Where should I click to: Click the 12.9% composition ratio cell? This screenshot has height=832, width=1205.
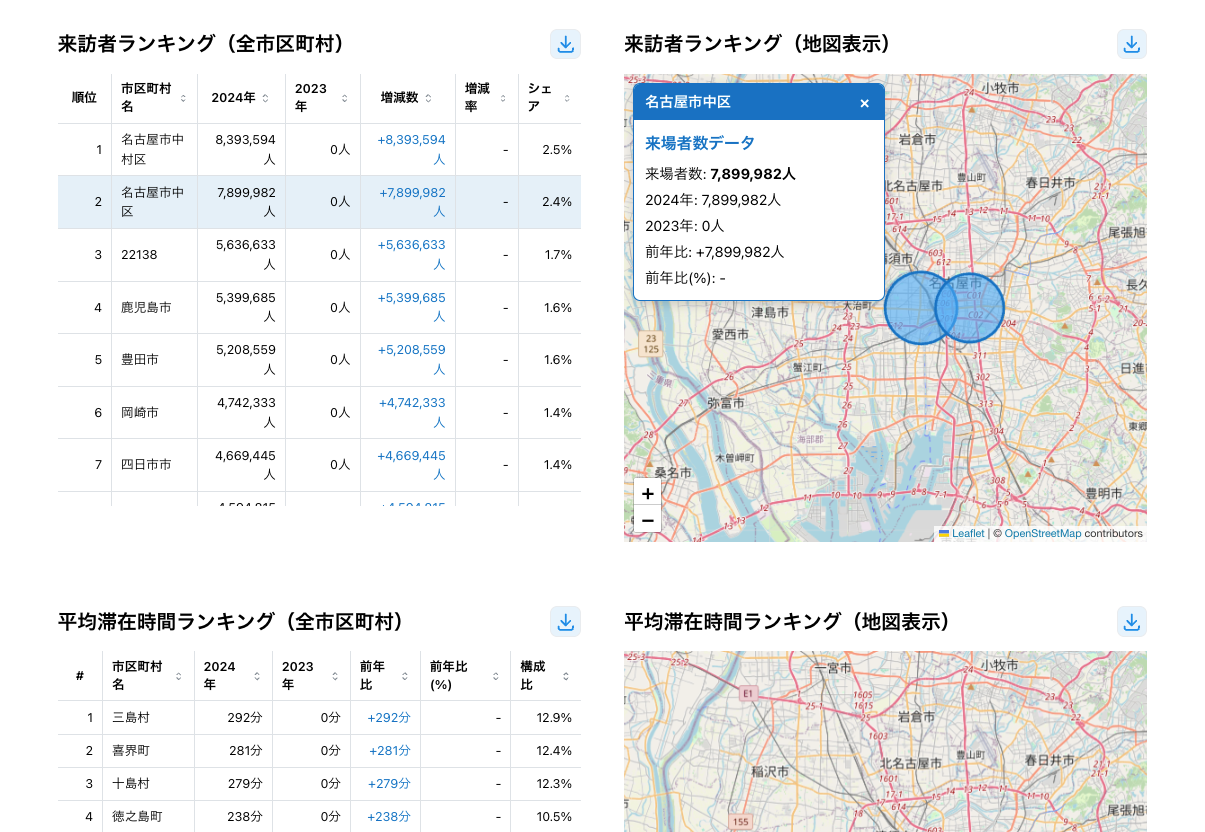(x=546, y=717)
